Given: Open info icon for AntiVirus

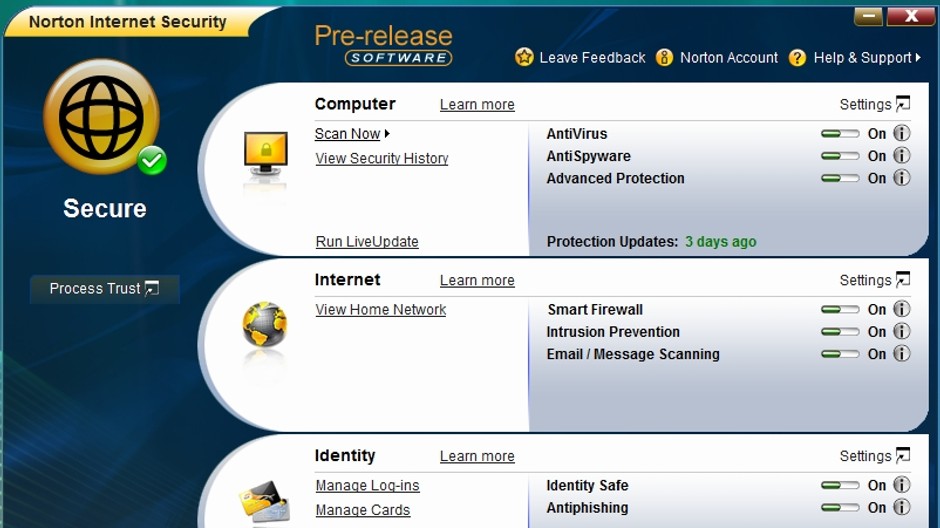Looking at the screenshot, I should (x=902, y=133).
